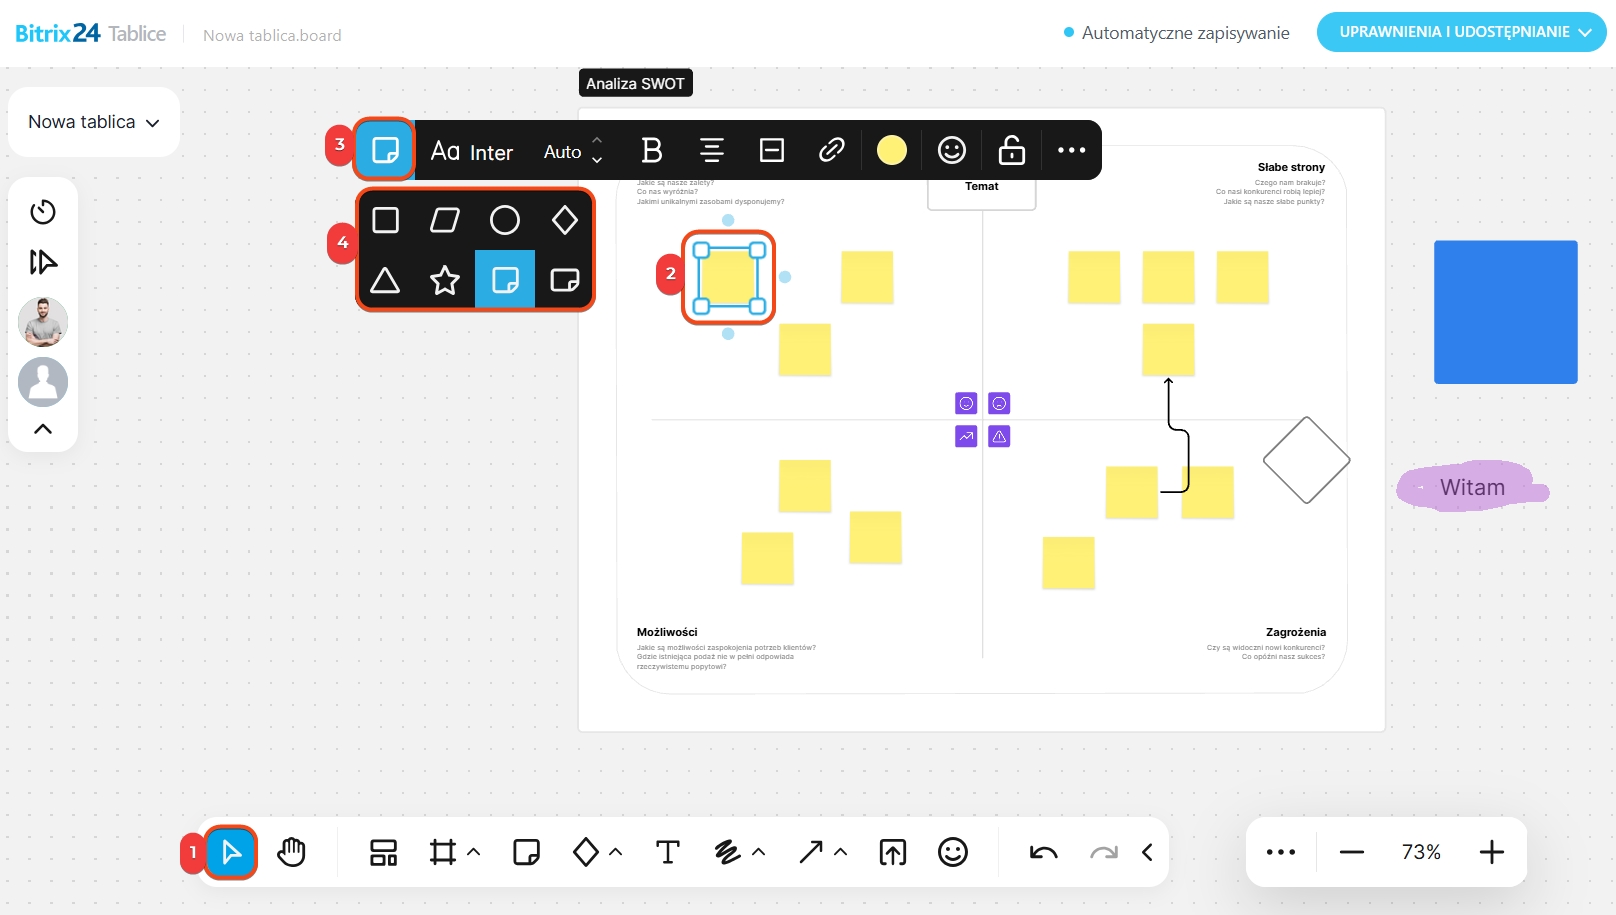Click the upload file icon
Screen dimensions: 1616x915
click(x=892, y=852)
